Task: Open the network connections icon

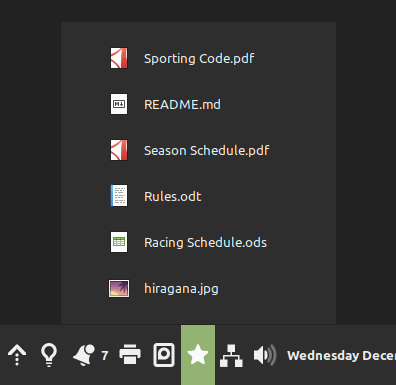Action: tap(231, 356)
